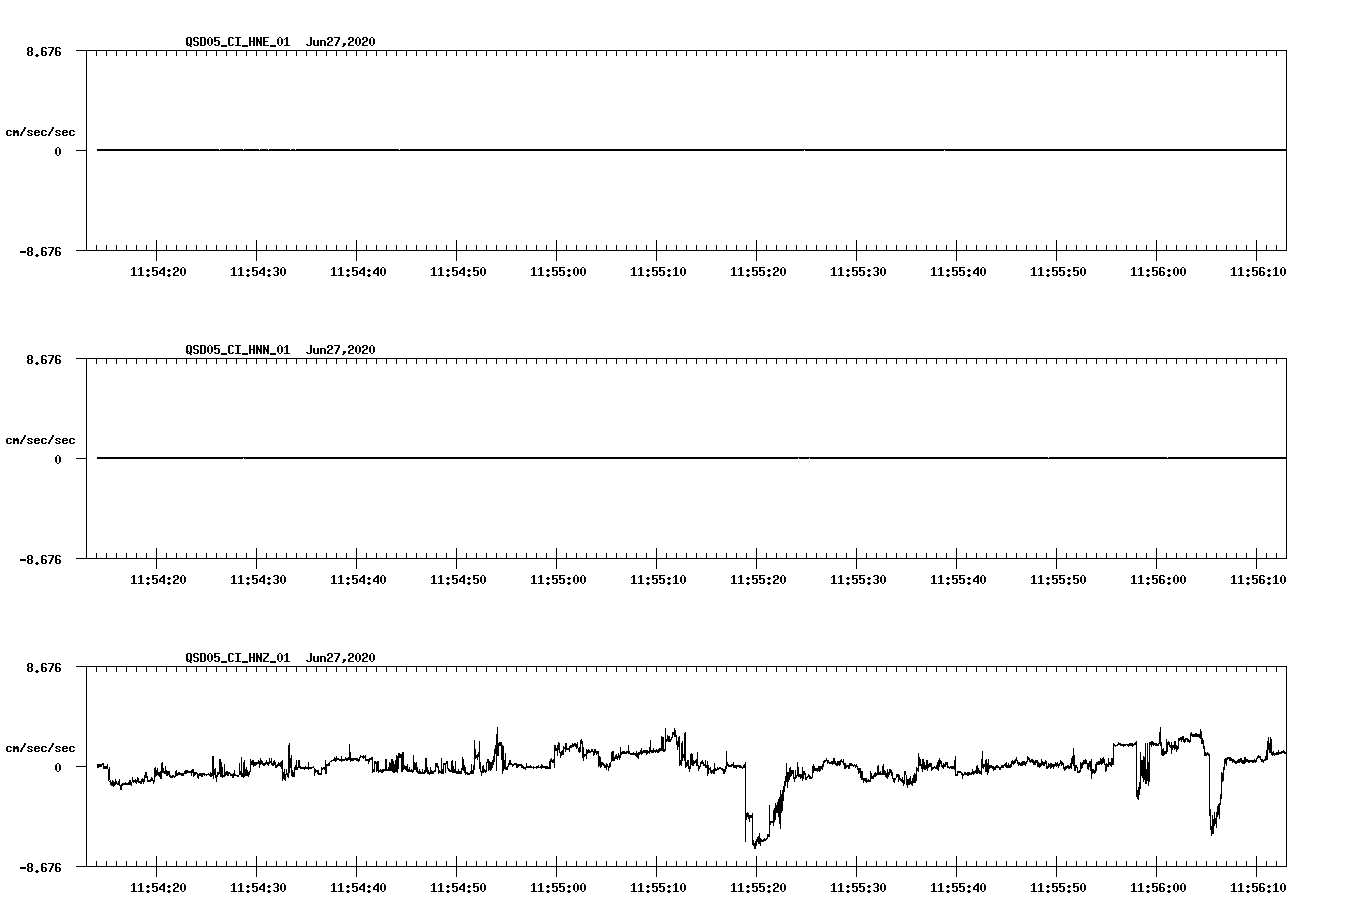Viewport: 1358px width, 924px height.
Task: Click the 11:55:30 time label under HNZ plot
Action: [x=858, y=888]
